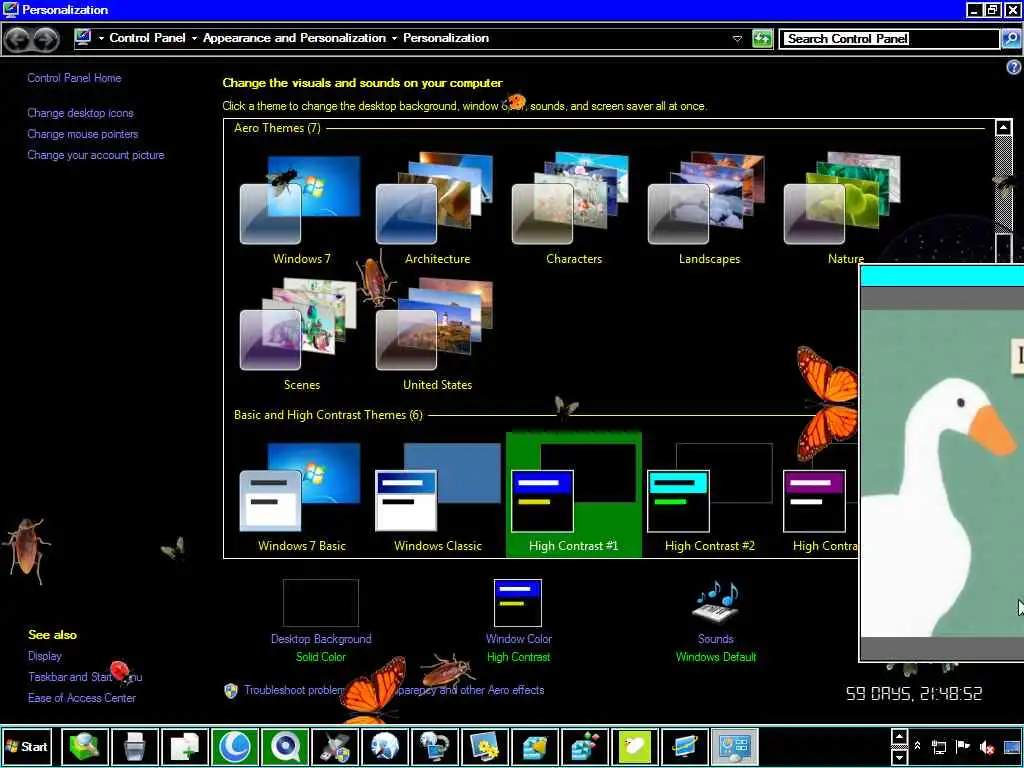Open Taskbar and Start Menu link

(x=85, y=677)
